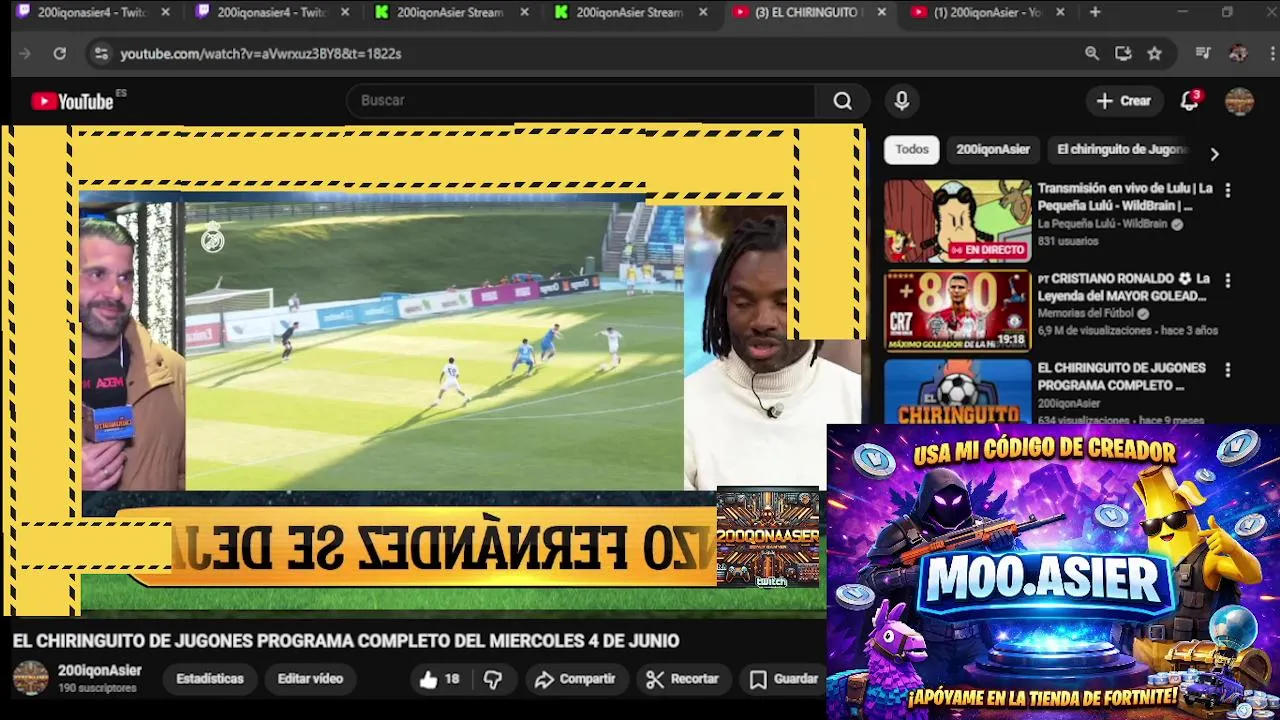Screen dimensions: 1280x720
Task: Reload the current page
Action: (x=59, y=53)
